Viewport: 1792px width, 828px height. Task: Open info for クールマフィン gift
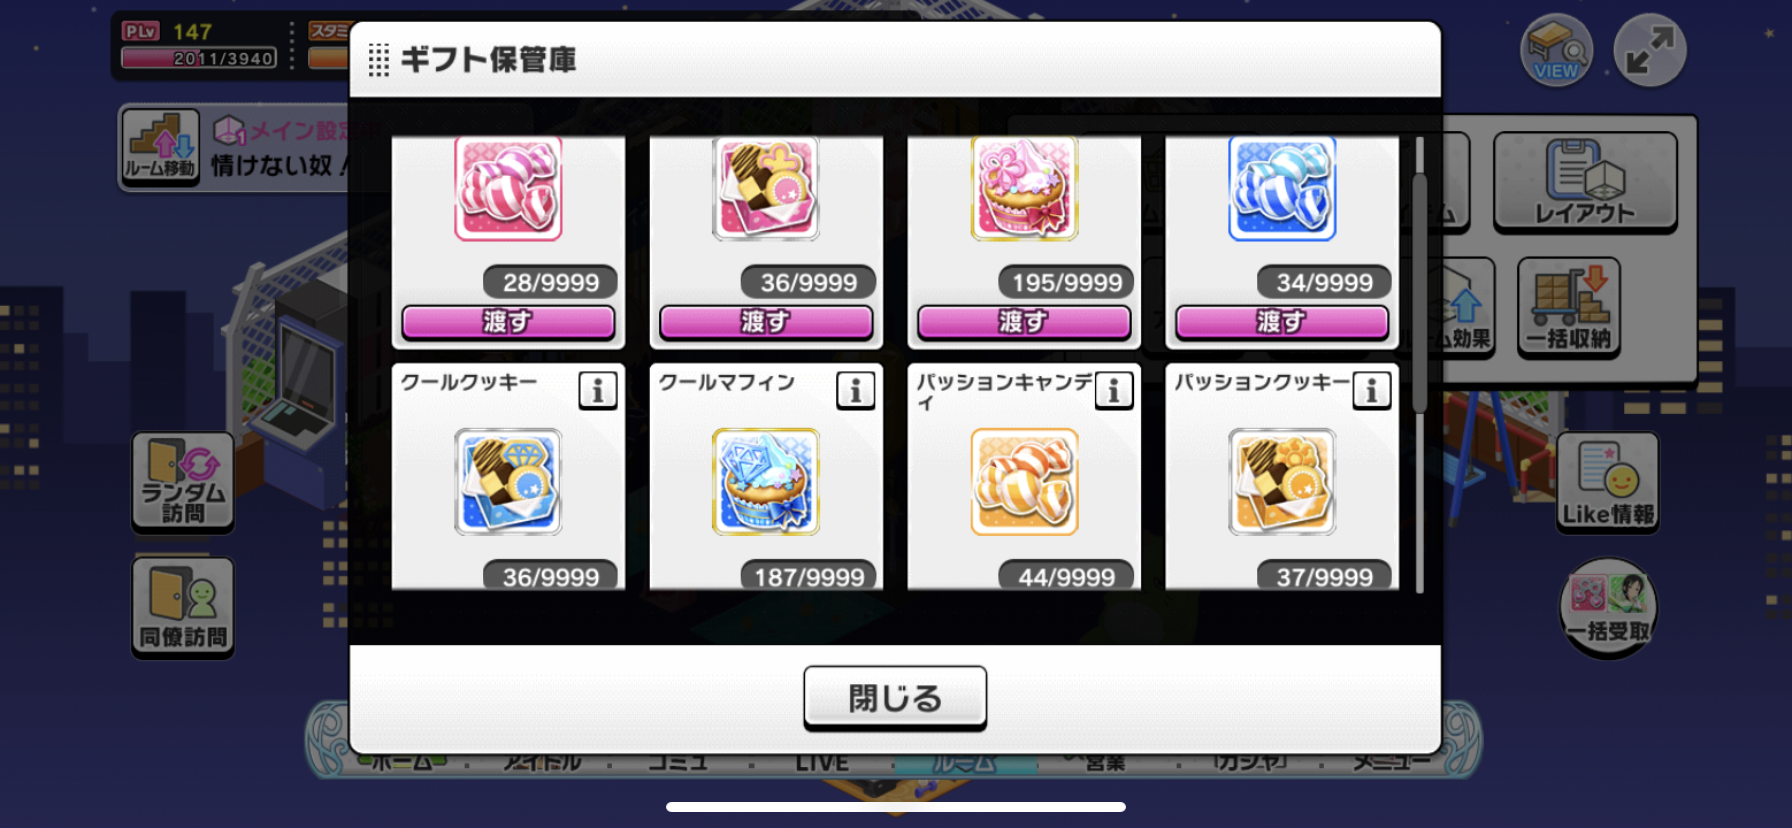(856, 390)
